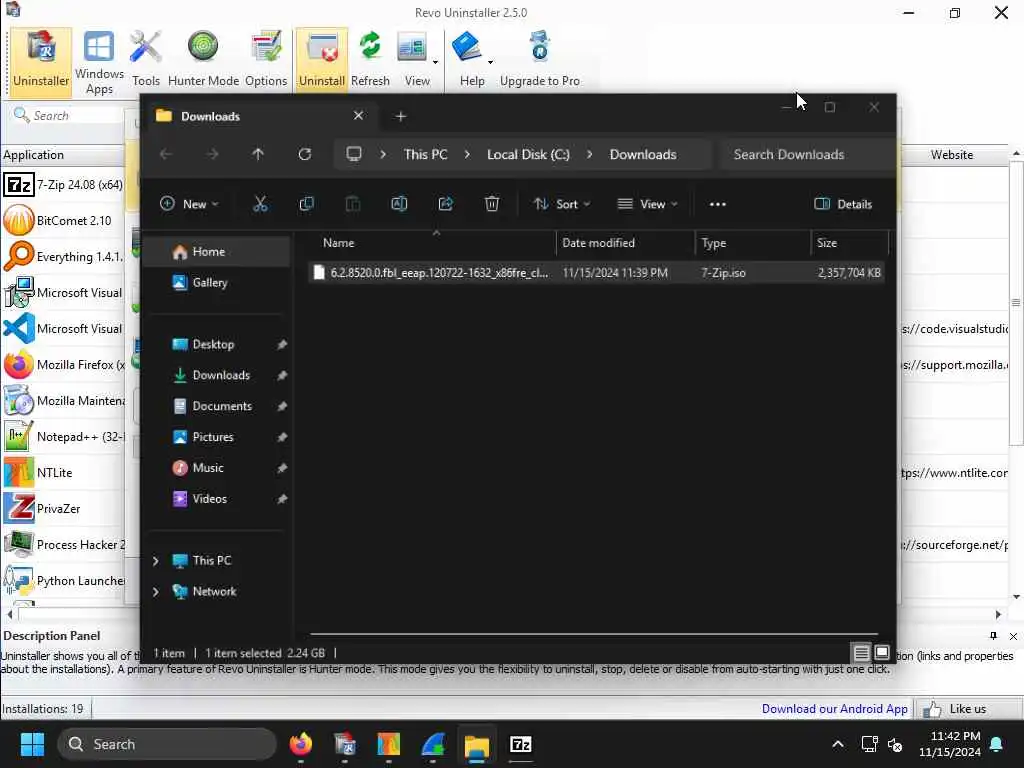Viewport: 1024px width, 768px height.
Task: Open Revo View button dropdown arrow
Action: click(x=435, y=63)
